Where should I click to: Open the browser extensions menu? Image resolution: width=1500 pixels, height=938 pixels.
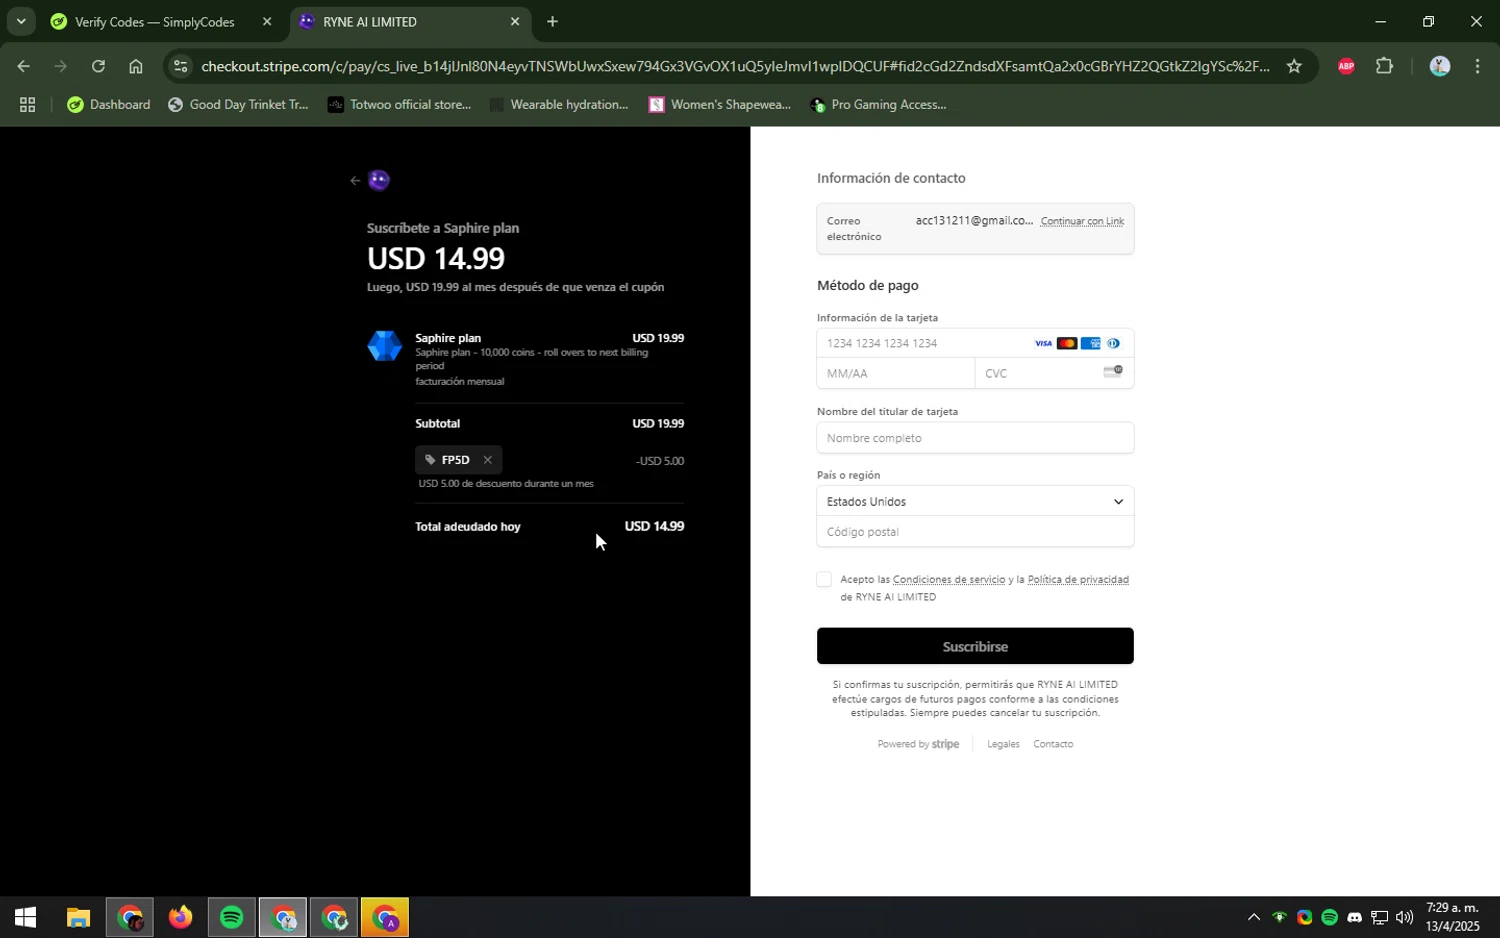tap(1385, 67)
